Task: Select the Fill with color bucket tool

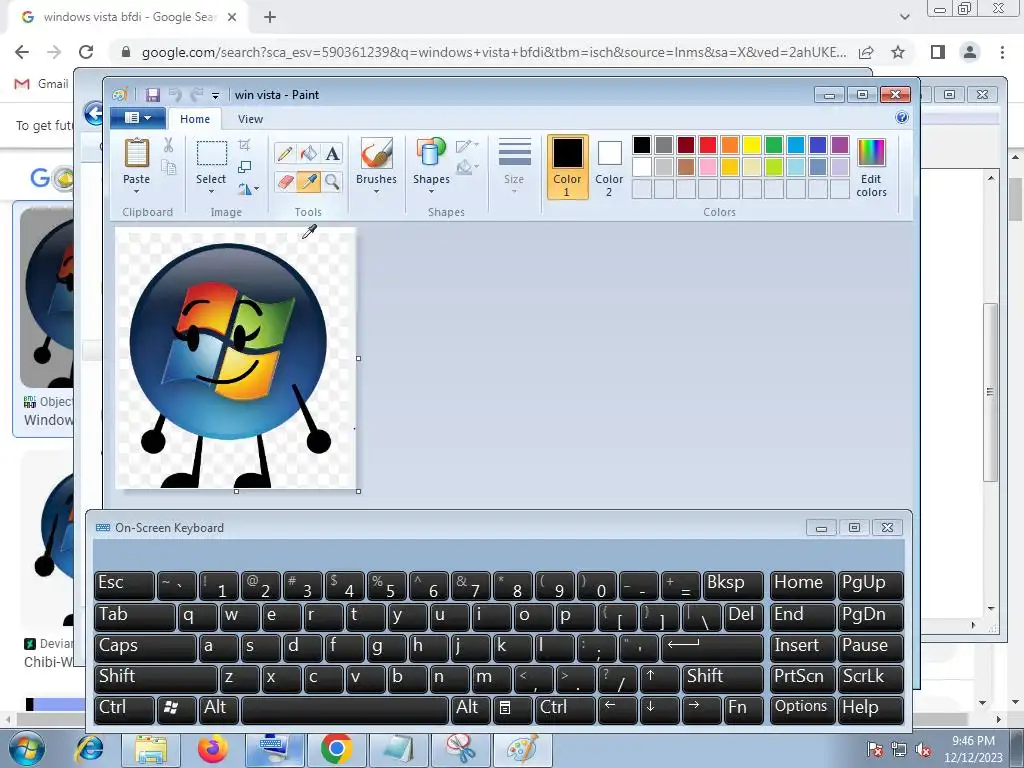Action: [308, 153]
